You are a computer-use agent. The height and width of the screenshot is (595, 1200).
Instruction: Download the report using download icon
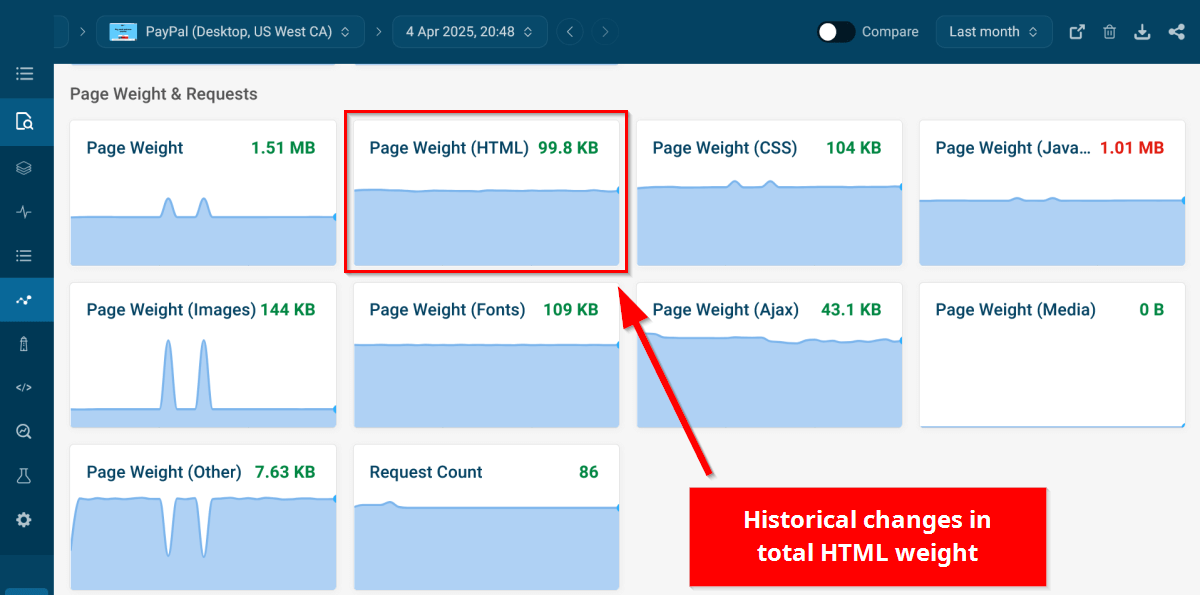coord(1142,32)
